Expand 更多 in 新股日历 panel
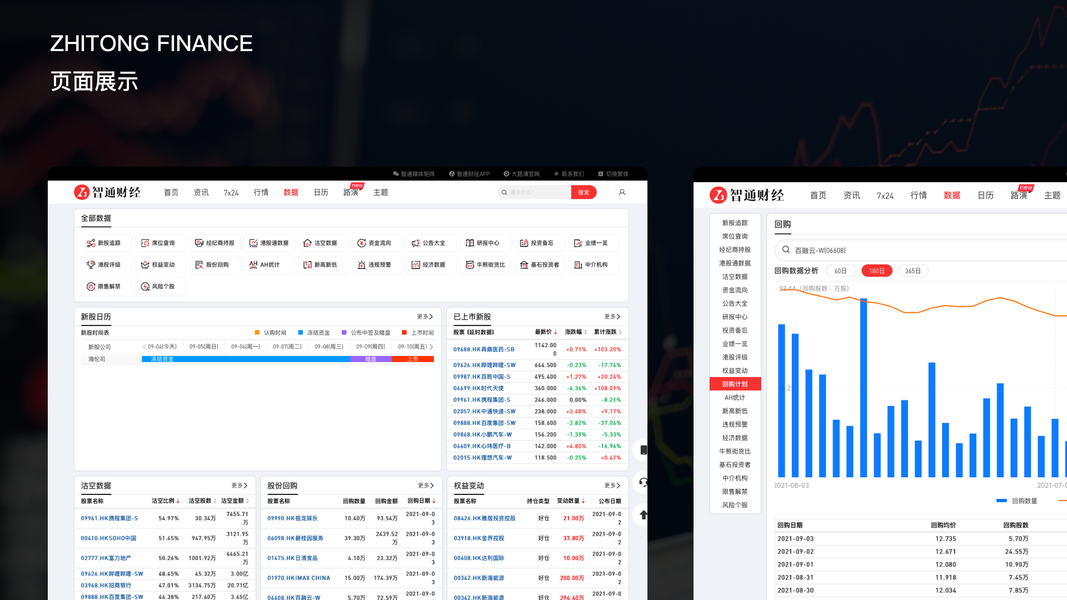Viewport: 1067px width, 600px height. tap(425, 316)
